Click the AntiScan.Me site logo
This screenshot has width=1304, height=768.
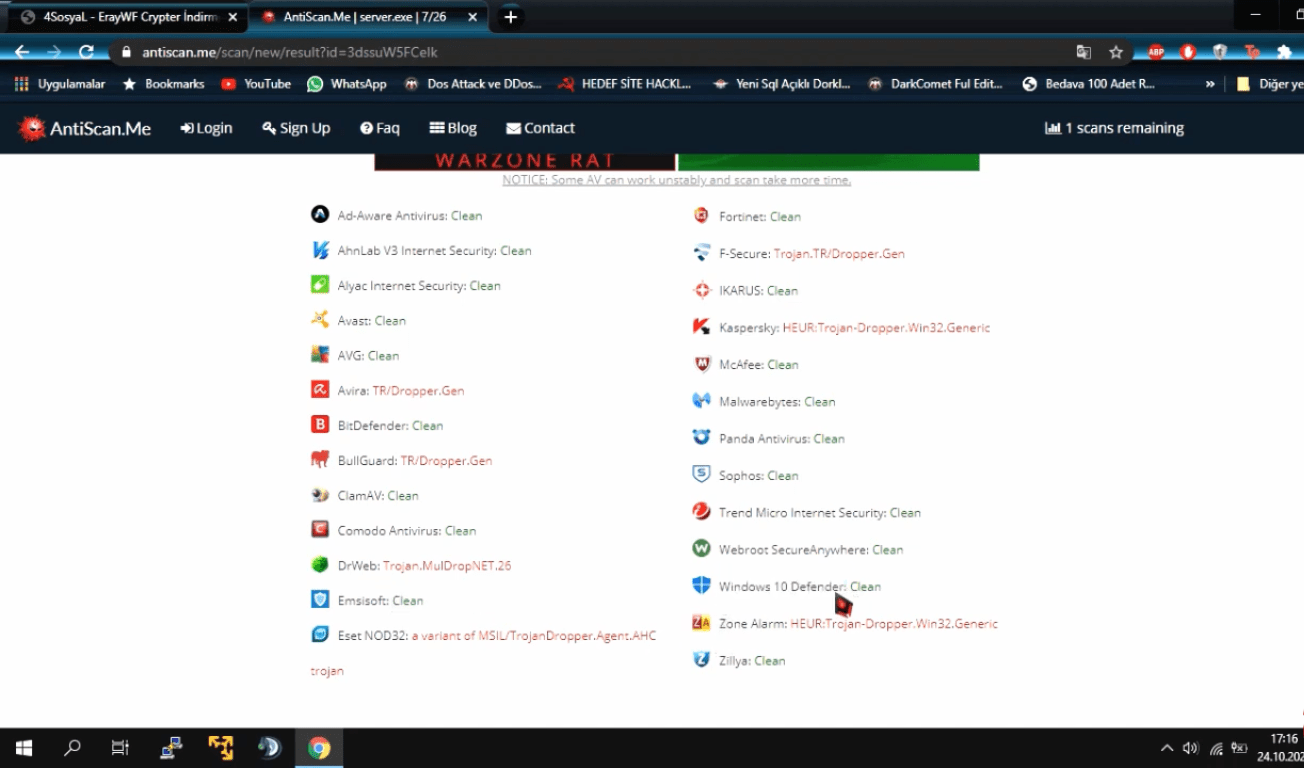pos(85,128)
